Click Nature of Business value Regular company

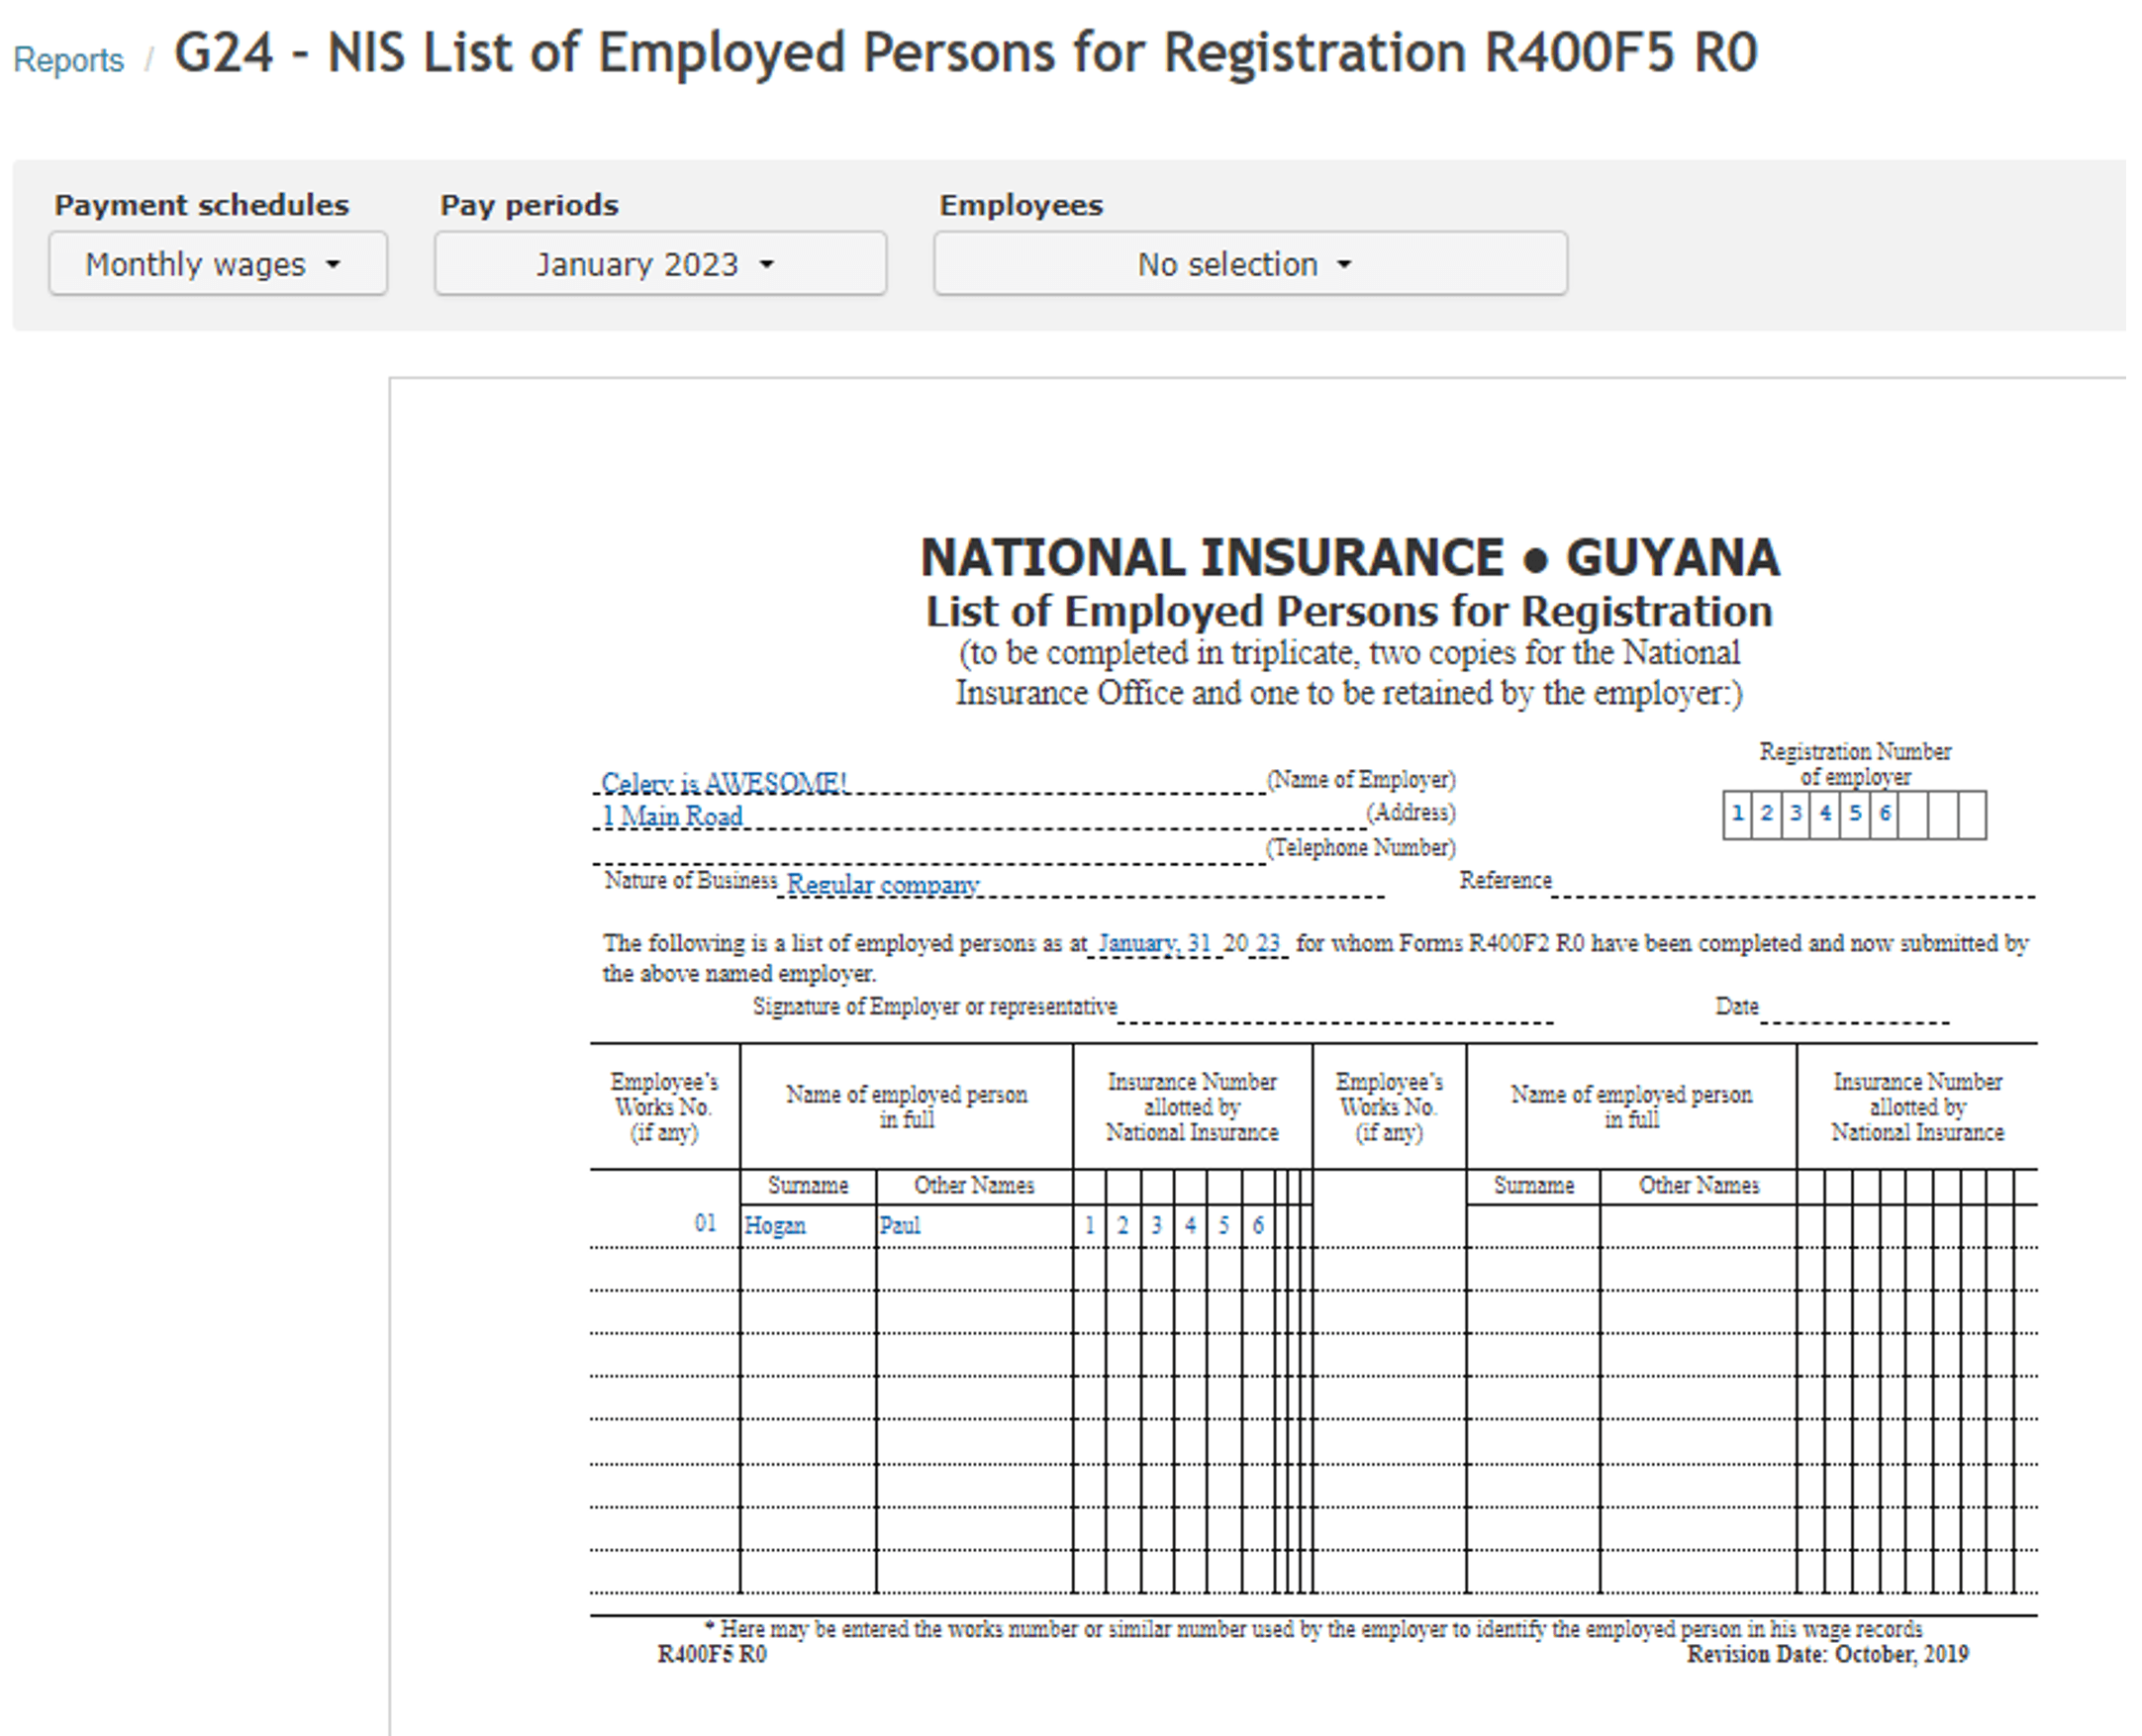pyautogui.click(x=883, y=884)
